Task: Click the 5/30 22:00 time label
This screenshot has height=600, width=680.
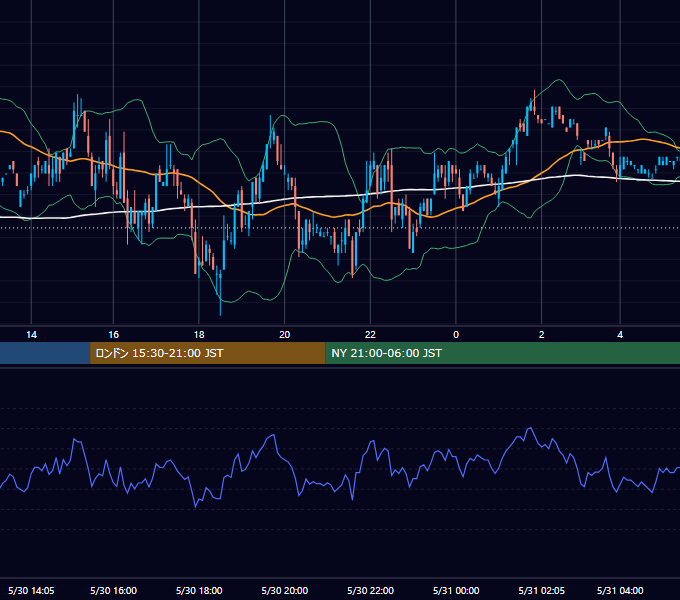Action: point(370,590)
